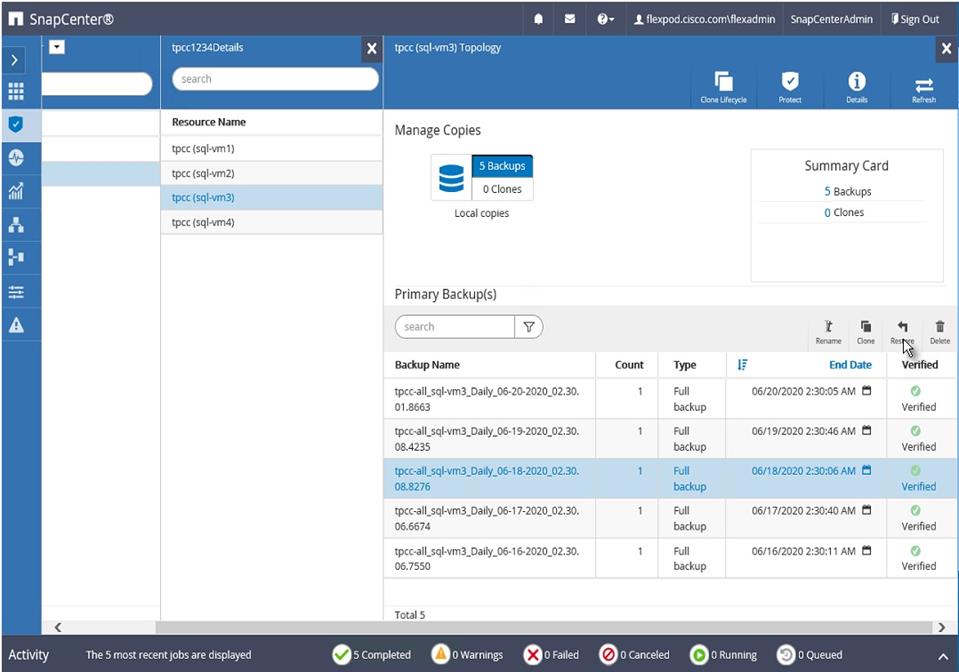Image resolution: width=959 pixels, height=672 pixels.
Task: Open the view dropdown arrow in left panel
Action: [x=57, y=47]
